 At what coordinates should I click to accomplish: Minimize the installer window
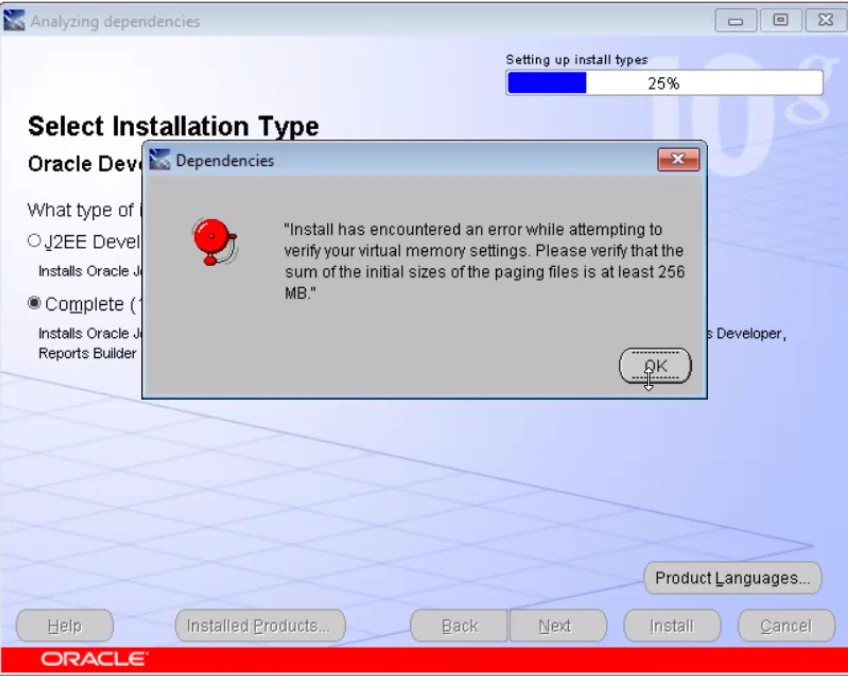click(x=736, y=21)
